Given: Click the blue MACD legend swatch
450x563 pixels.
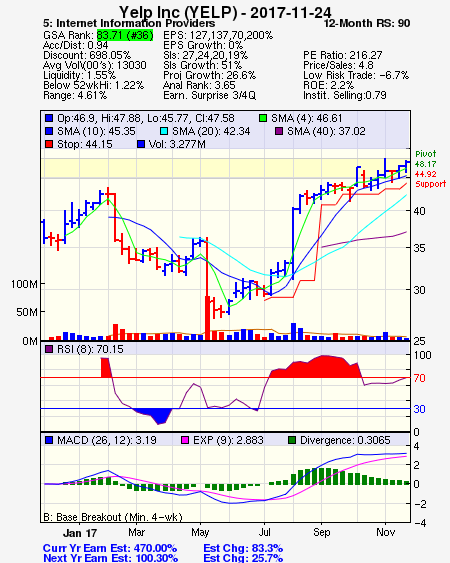Looking at the screenshot, I should [49, 440].
